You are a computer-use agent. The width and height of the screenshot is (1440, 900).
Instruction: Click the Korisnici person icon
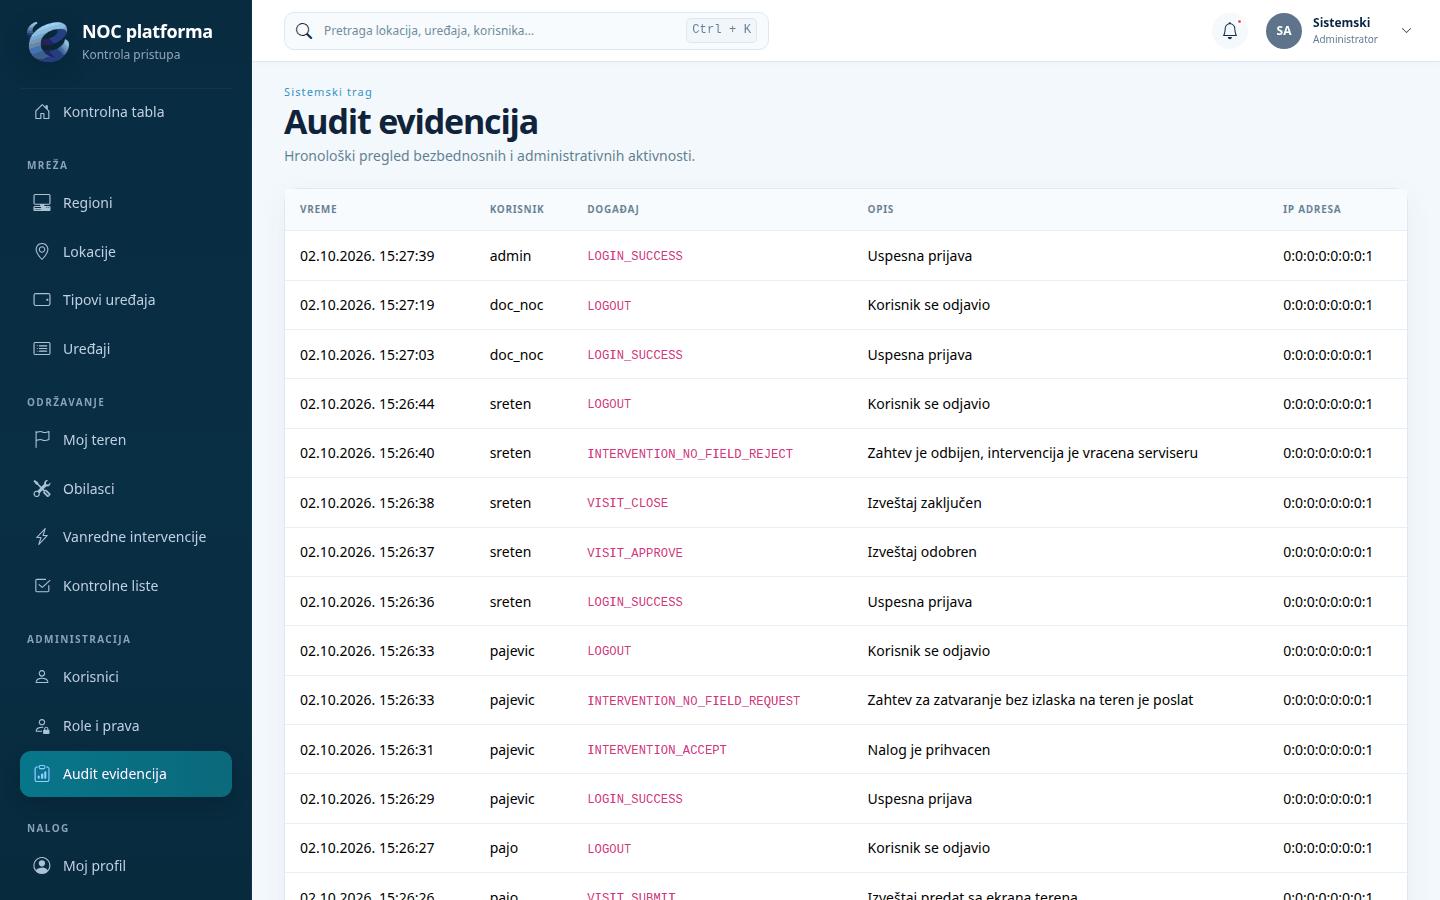[42, 677]
